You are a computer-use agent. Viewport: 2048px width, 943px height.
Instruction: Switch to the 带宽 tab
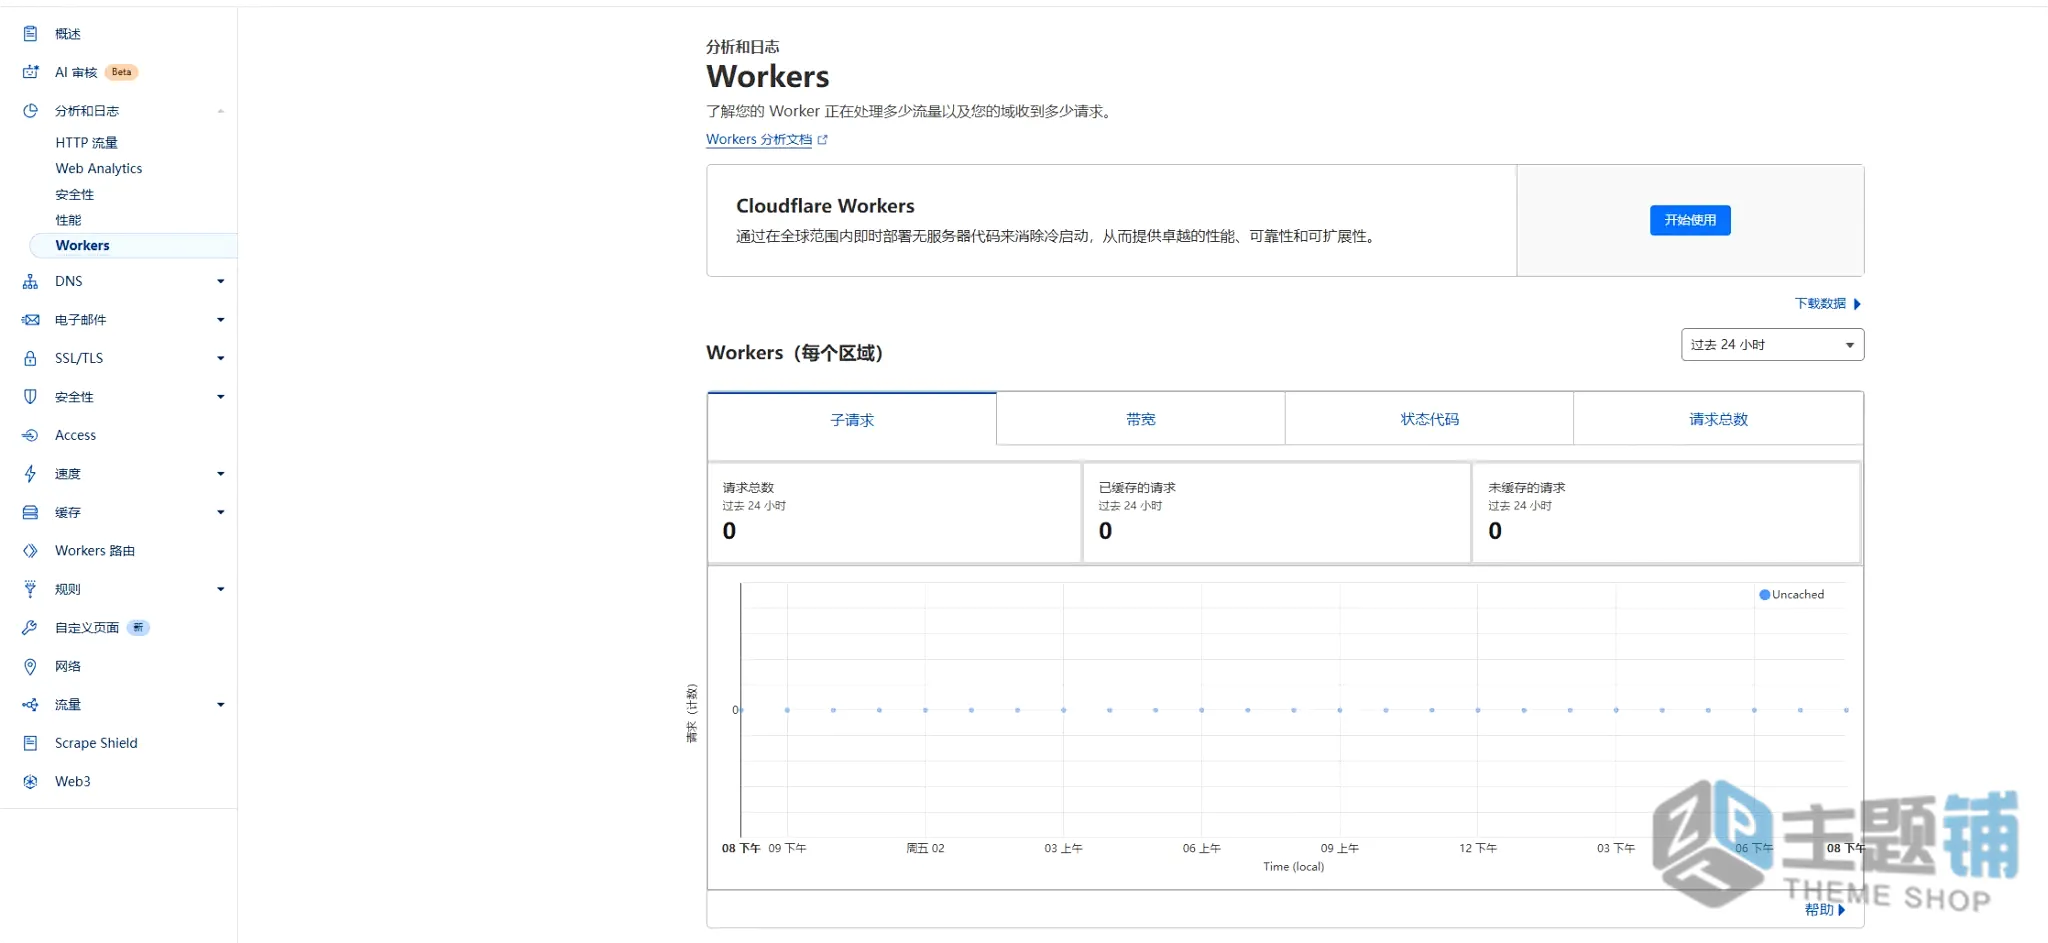pyautogui.click(x=1141, y=420)
